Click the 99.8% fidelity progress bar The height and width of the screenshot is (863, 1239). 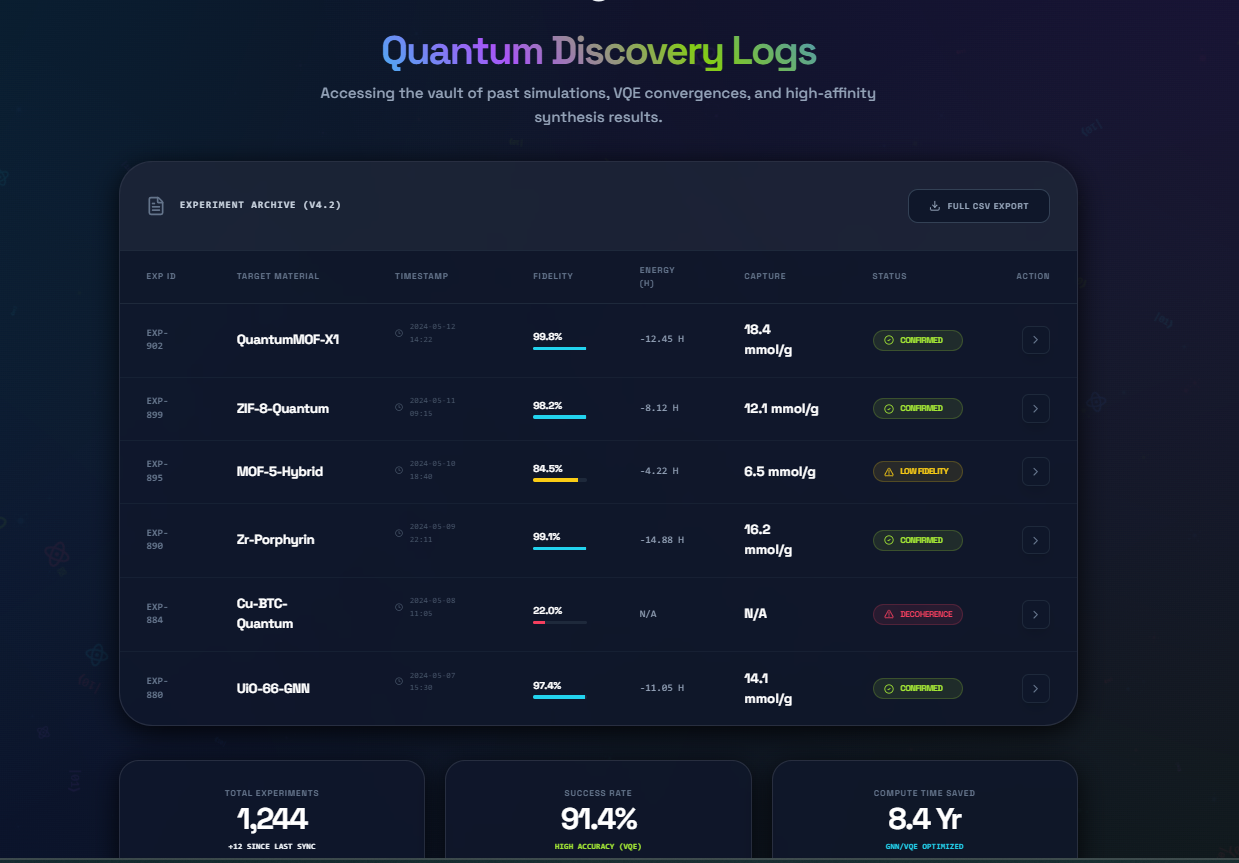559,348
